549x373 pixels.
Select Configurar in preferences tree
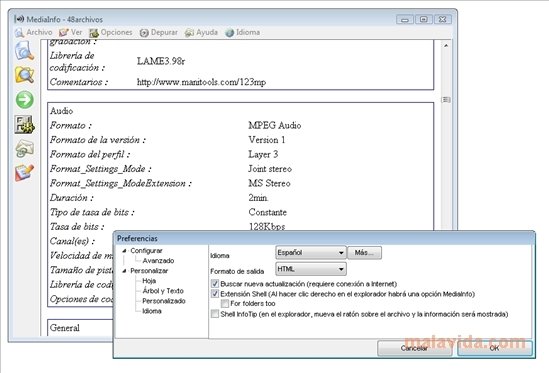point(146,251)
